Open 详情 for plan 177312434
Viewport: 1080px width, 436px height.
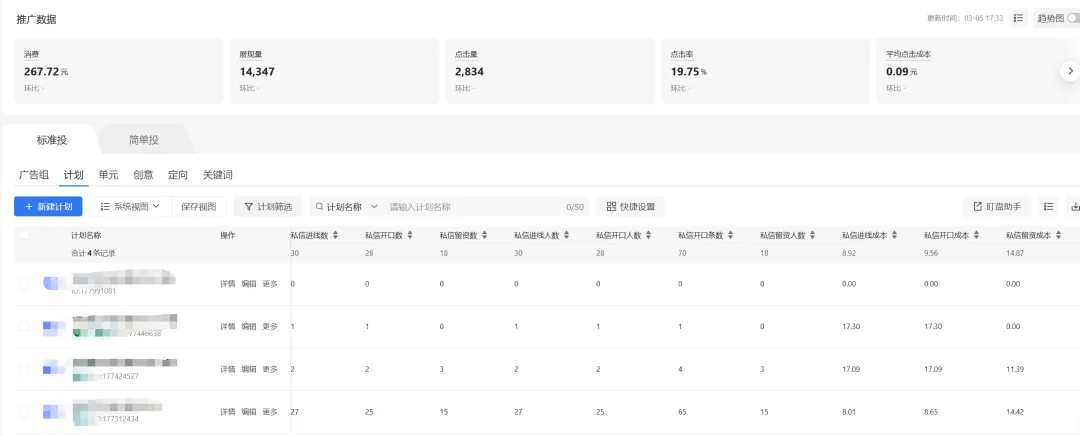tap(228, 412)
